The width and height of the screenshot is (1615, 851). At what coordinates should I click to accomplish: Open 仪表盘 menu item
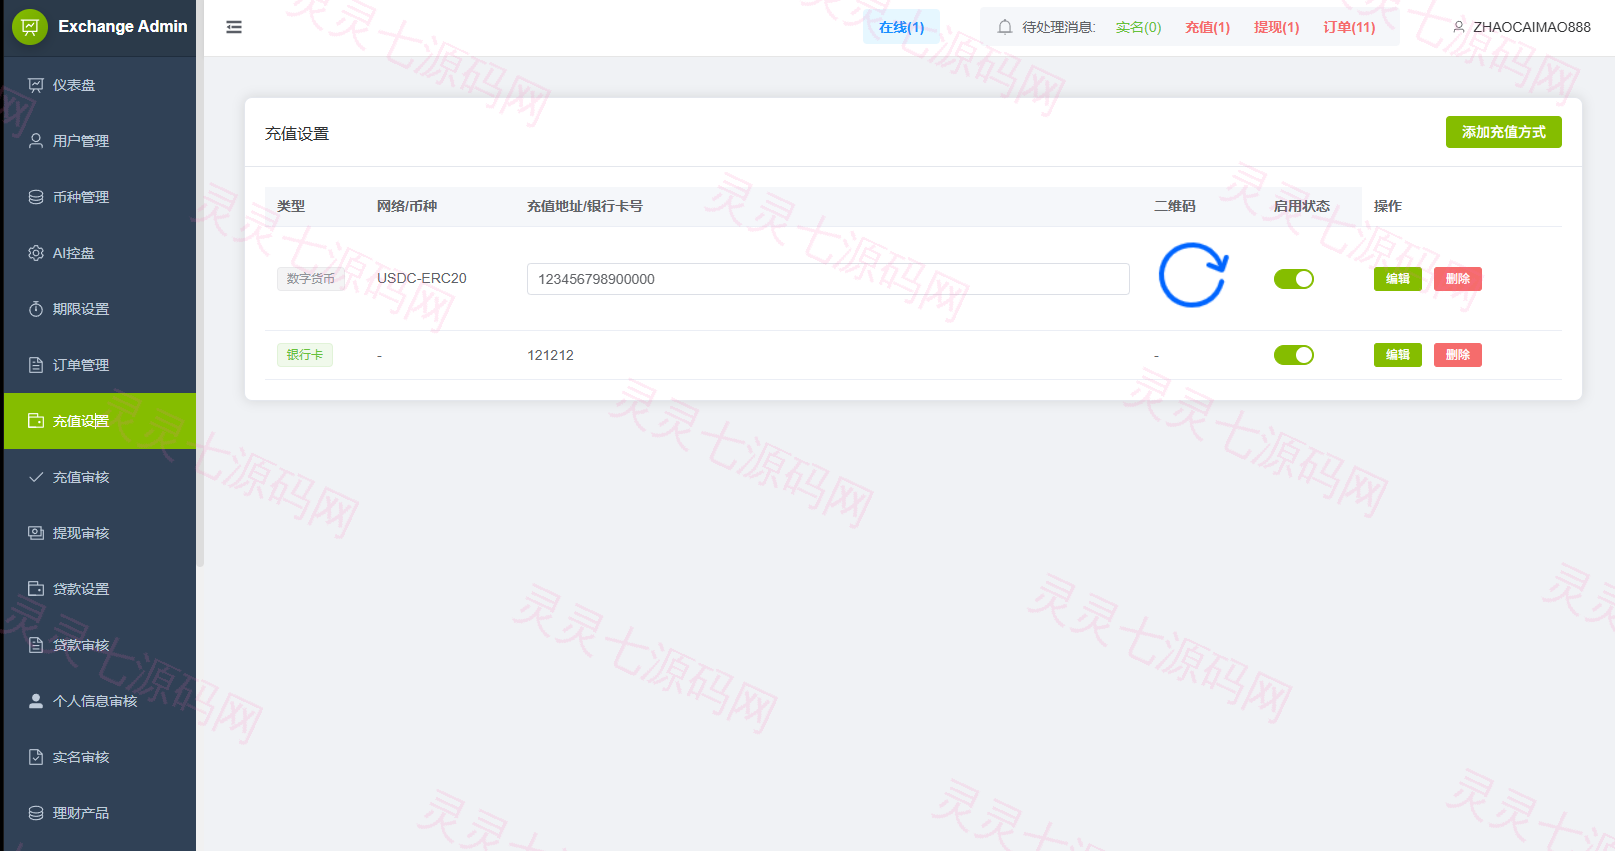pyautogui.click(x=100, y=85)
